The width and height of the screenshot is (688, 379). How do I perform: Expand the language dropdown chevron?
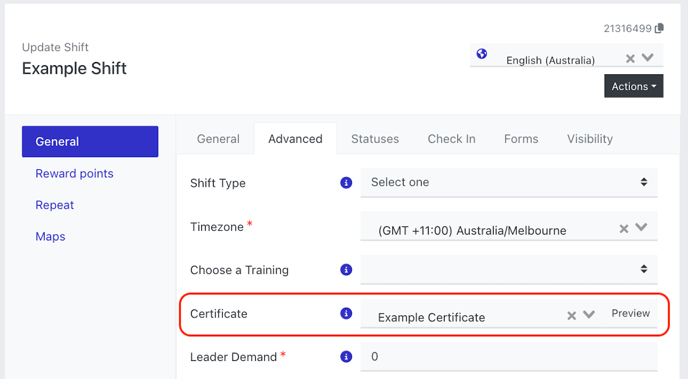(648, 57)
